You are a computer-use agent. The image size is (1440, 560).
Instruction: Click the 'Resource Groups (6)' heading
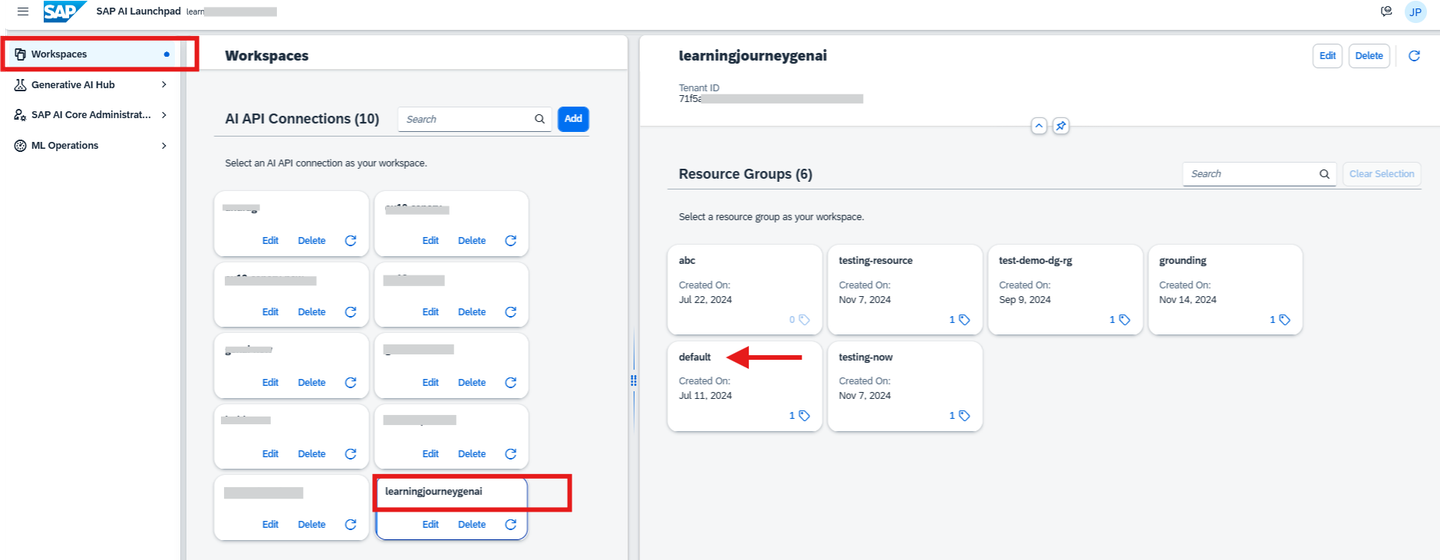tap(745, 174)
